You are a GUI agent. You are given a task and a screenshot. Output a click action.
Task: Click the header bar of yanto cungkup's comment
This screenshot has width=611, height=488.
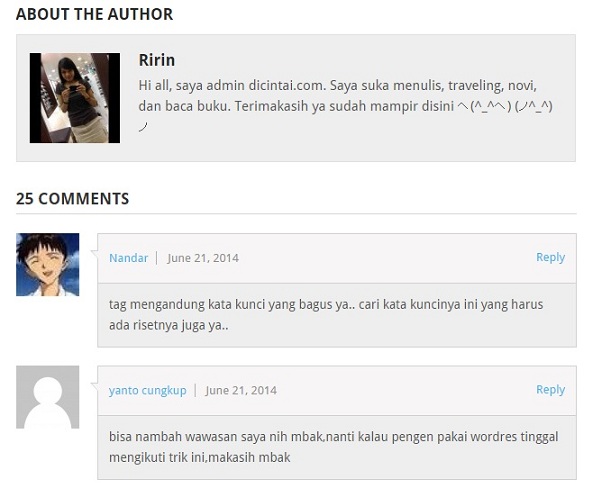337,391
